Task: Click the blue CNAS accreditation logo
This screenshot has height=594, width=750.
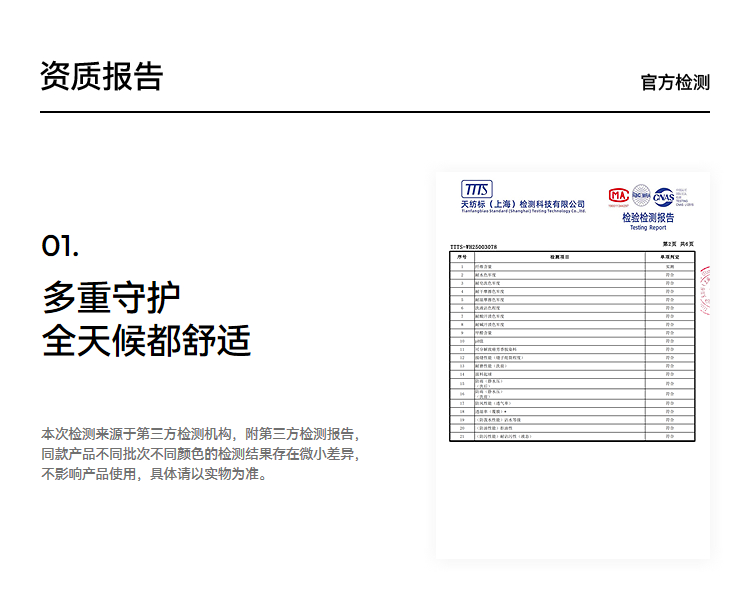Action: point(663,197)
